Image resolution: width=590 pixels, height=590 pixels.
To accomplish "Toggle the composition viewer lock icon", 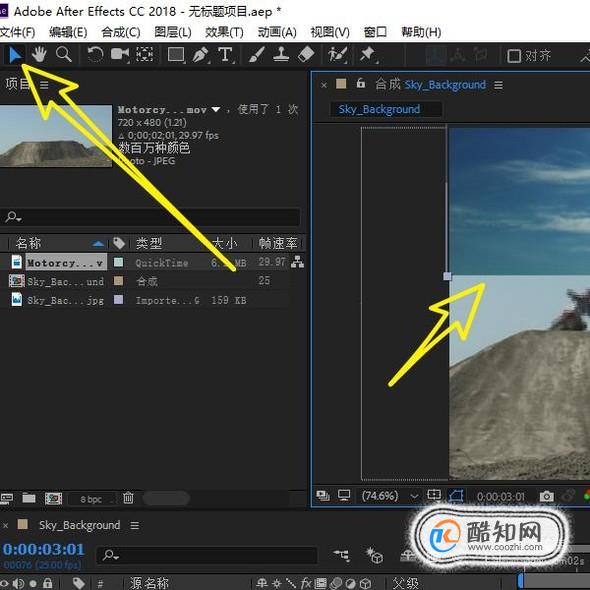I will point(360,83).
